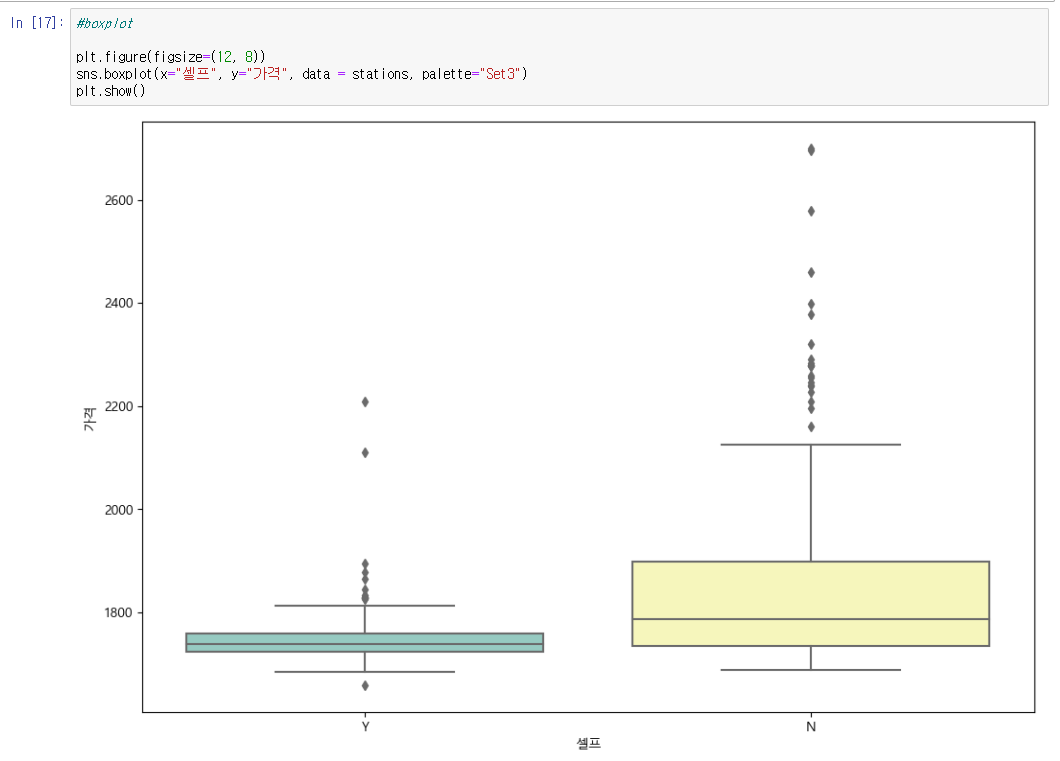Click the lowest outlier below Y whisker

[x=365, y=685]
